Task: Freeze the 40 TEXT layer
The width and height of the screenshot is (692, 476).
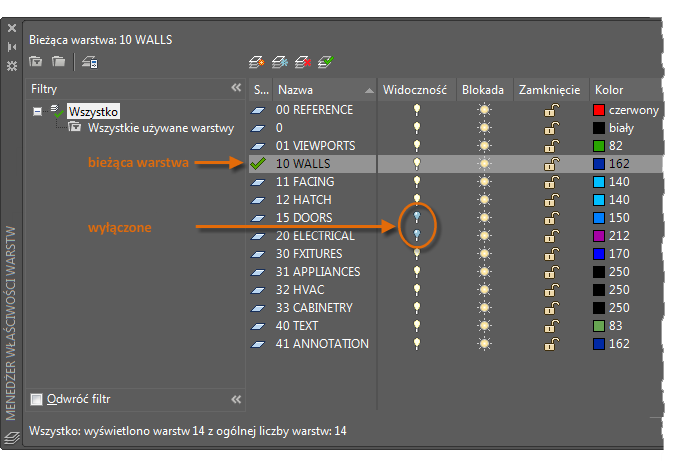Action: 484,326
